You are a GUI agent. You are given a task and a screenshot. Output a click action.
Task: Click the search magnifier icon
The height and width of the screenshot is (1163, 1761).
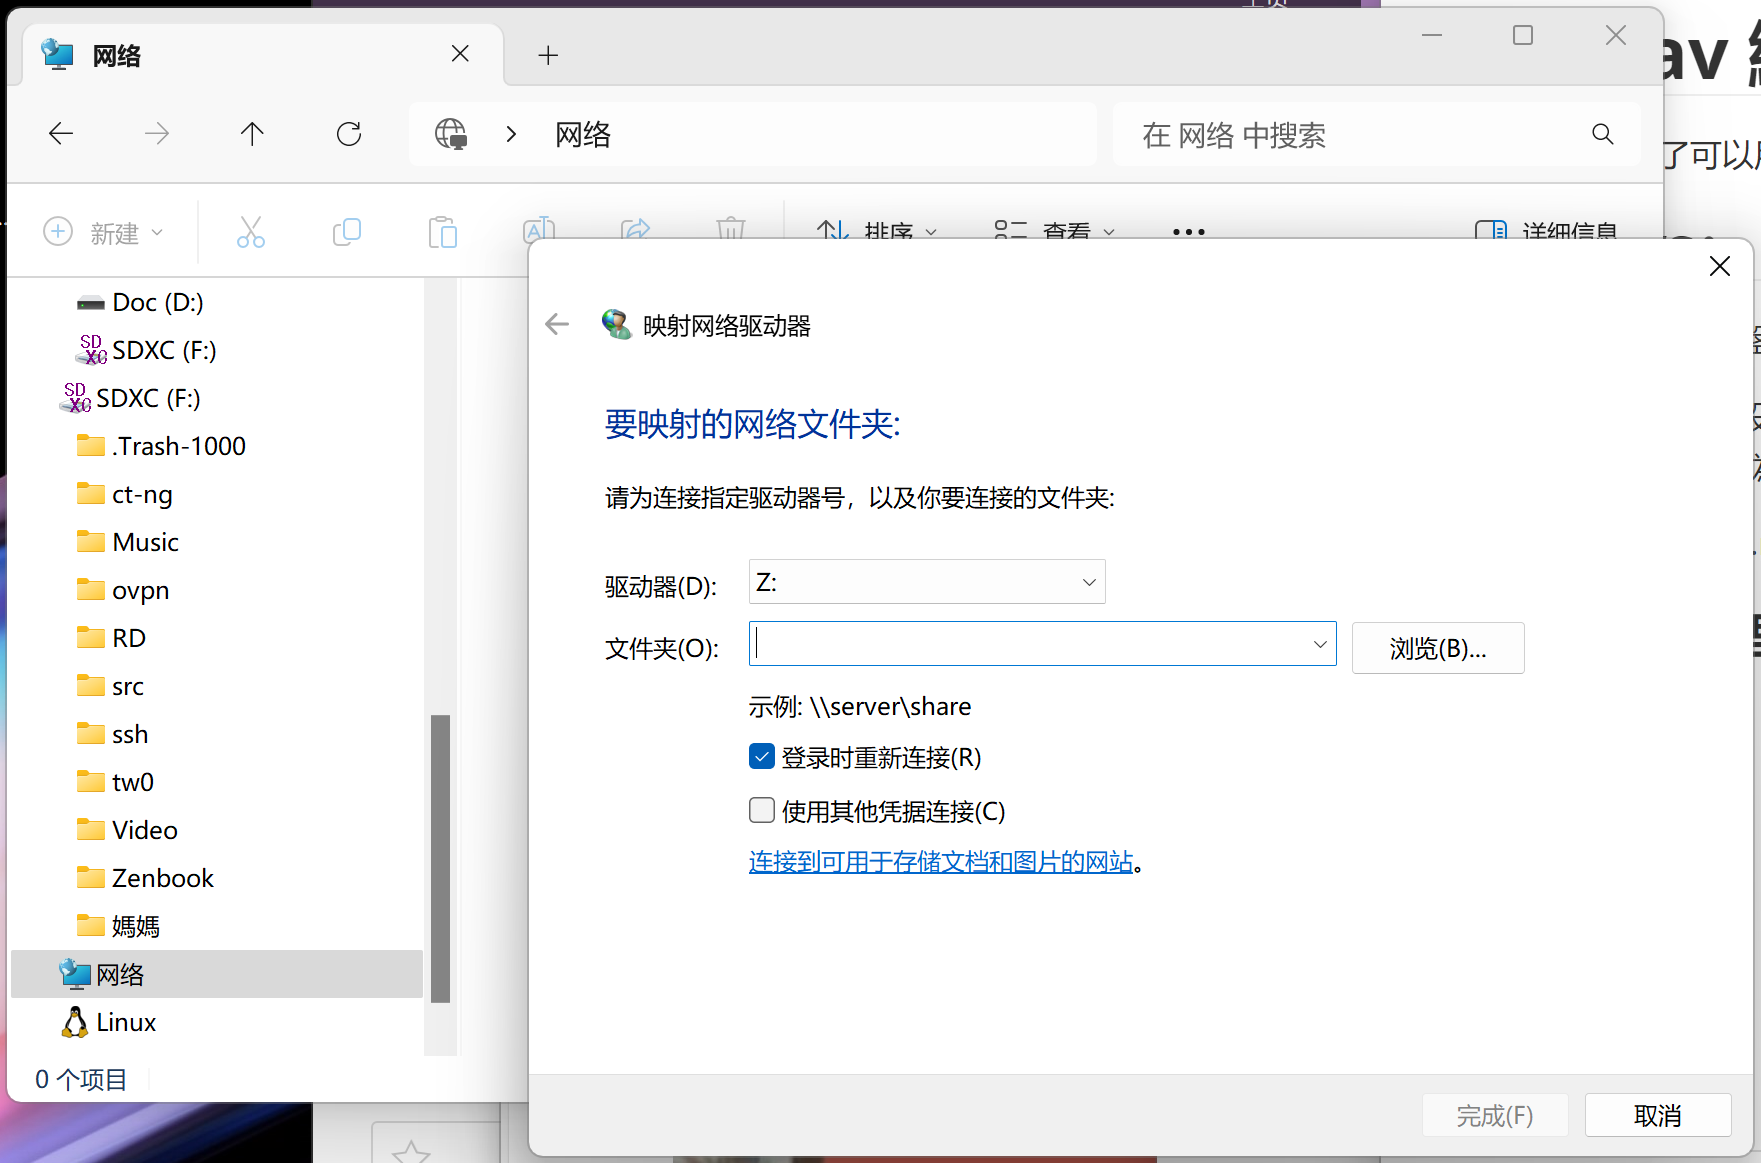(x=1602, y=134)
